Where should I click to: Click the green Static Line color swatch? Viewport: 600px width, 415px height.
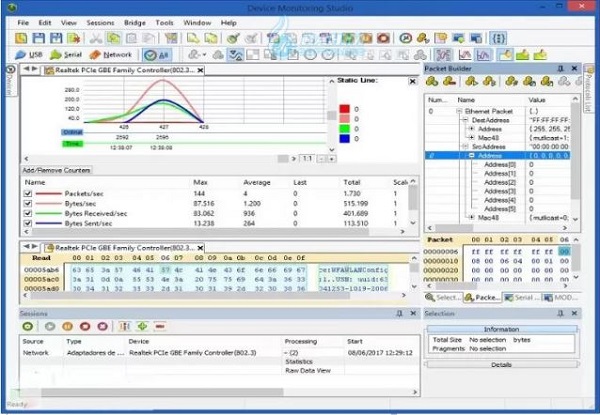click(344, 129)
